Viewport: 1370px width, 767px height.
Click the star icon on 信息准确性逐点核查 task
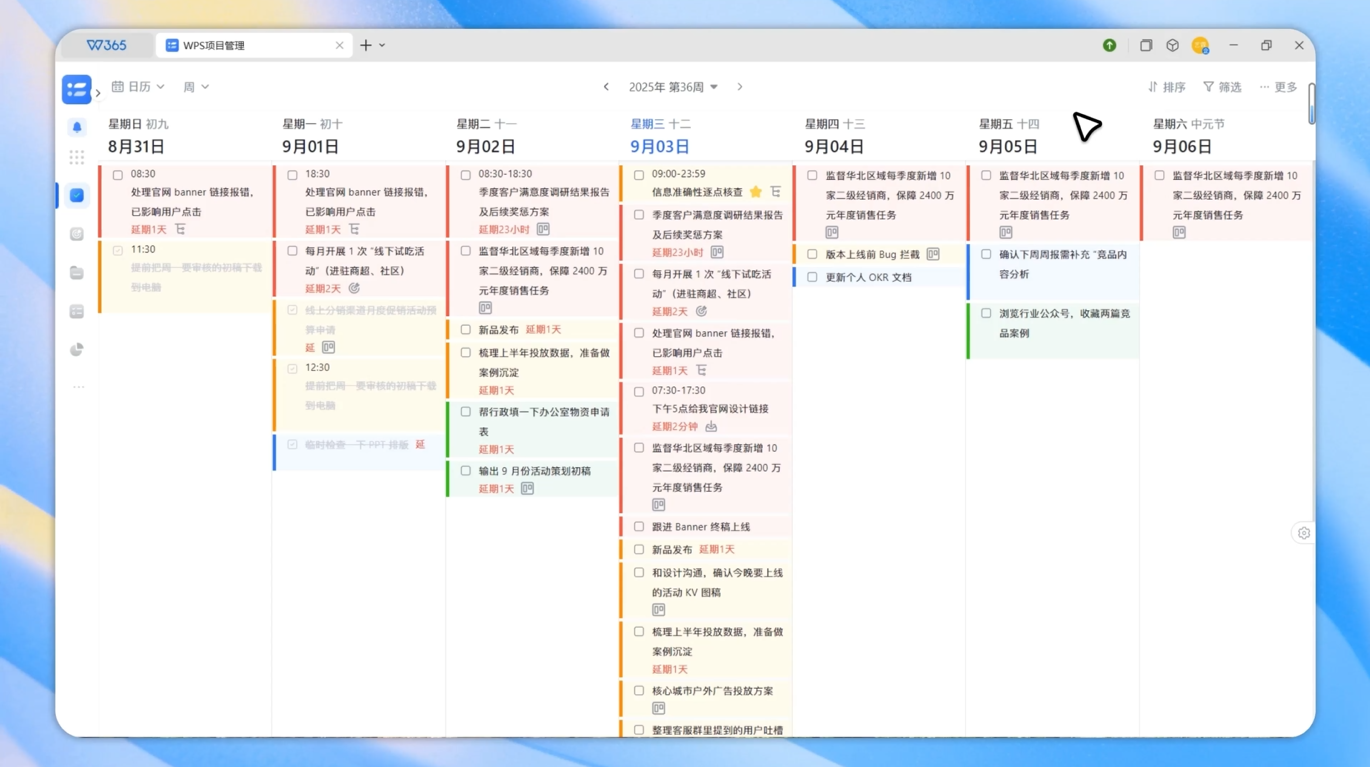pyautogui.click(x=756, y=192)
